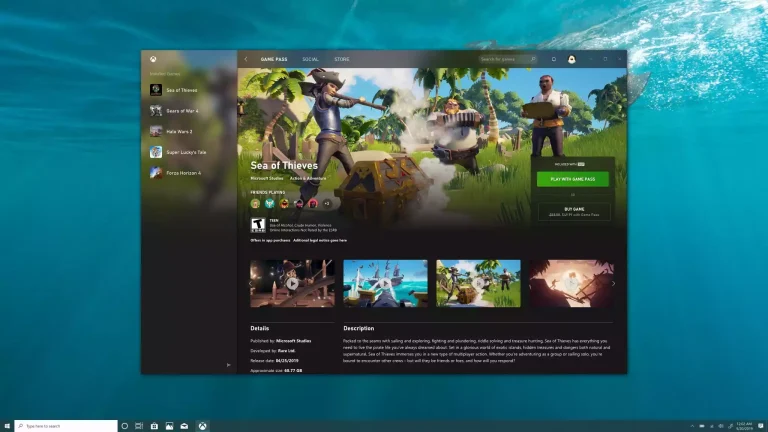The width and height of the screenshot is (768, 432).
Task: Go to the Store tab
Action: 342,59
